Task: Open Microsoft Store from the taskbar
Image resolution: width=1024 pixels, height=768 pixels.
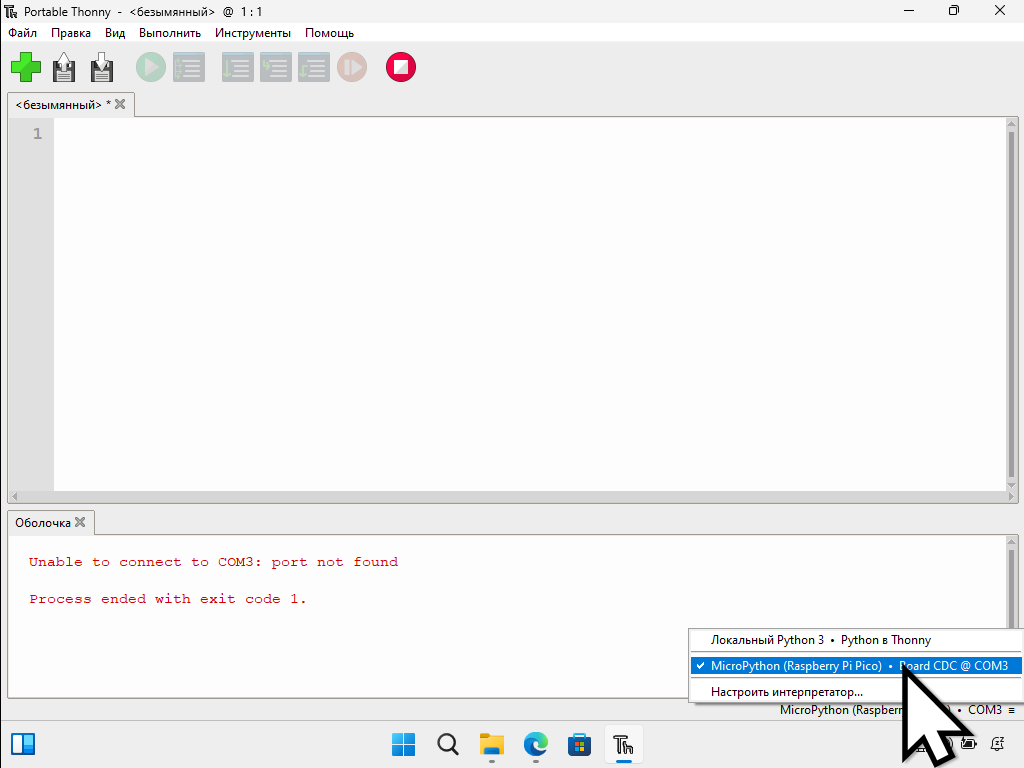Action: (x=579, y=744)
